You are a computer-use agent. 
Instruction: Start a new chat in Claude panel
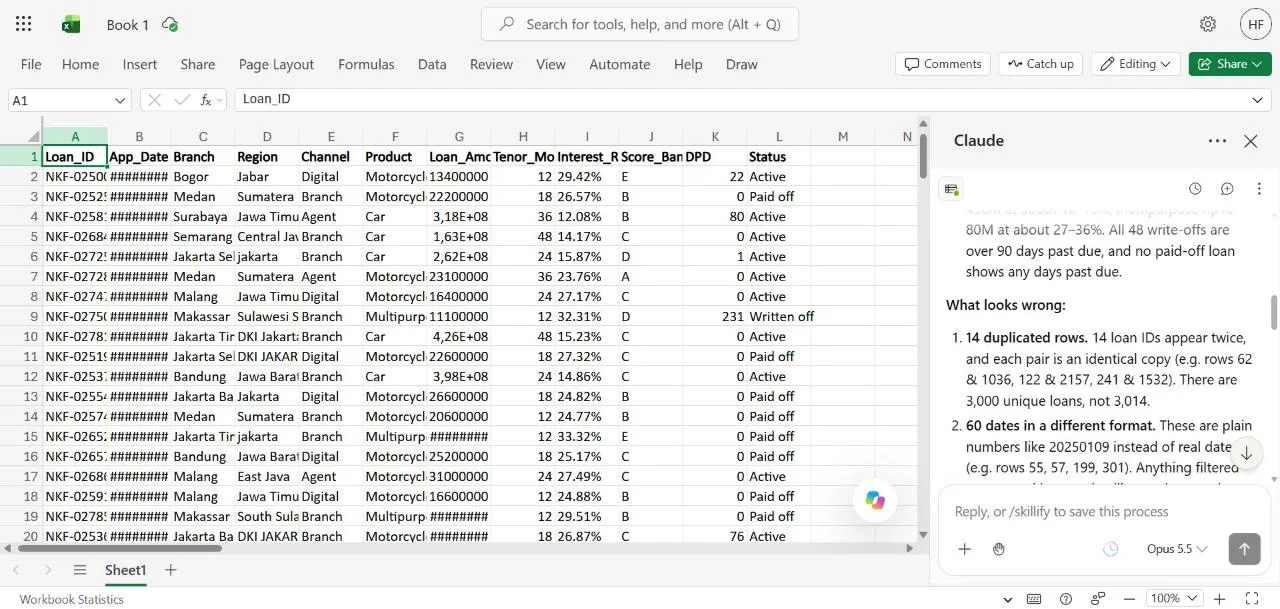(x=1227, y=188)
